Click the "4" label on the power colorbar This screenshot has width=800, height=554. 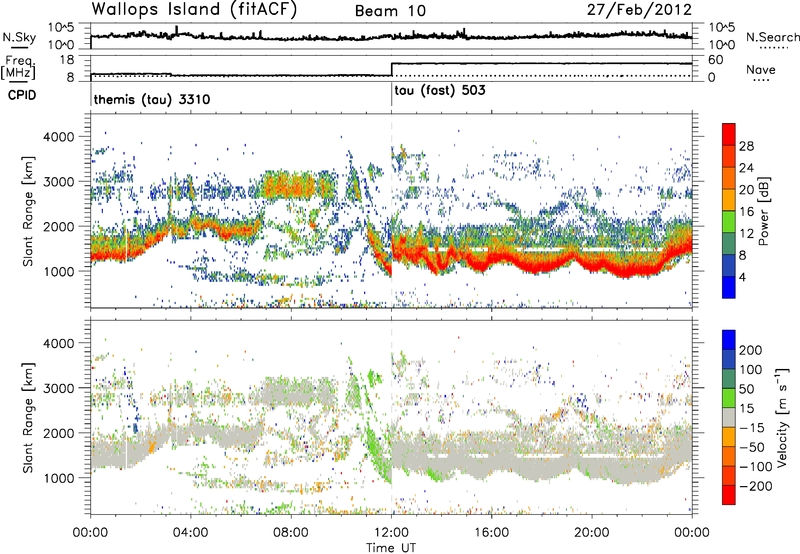tap(742, 277)
